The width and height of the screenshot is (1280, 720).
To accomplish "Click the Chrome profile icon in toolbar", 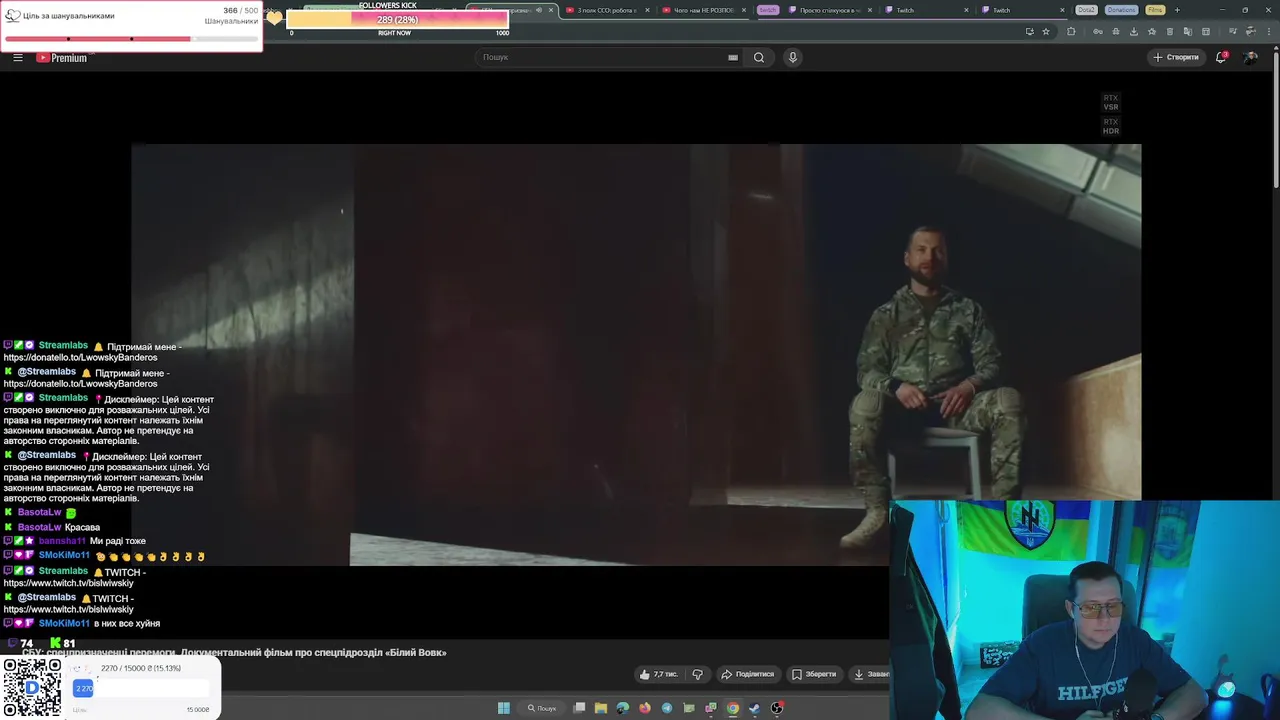I will coord(1251,31).
